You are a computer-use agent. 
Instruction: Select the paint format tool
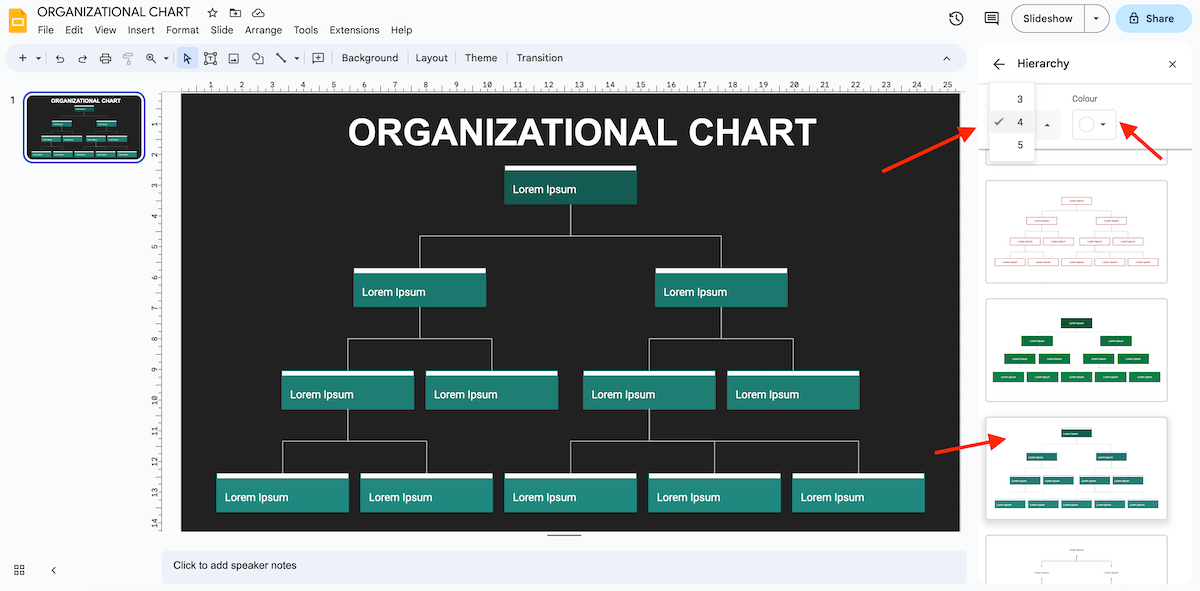(x=128, y=58)
